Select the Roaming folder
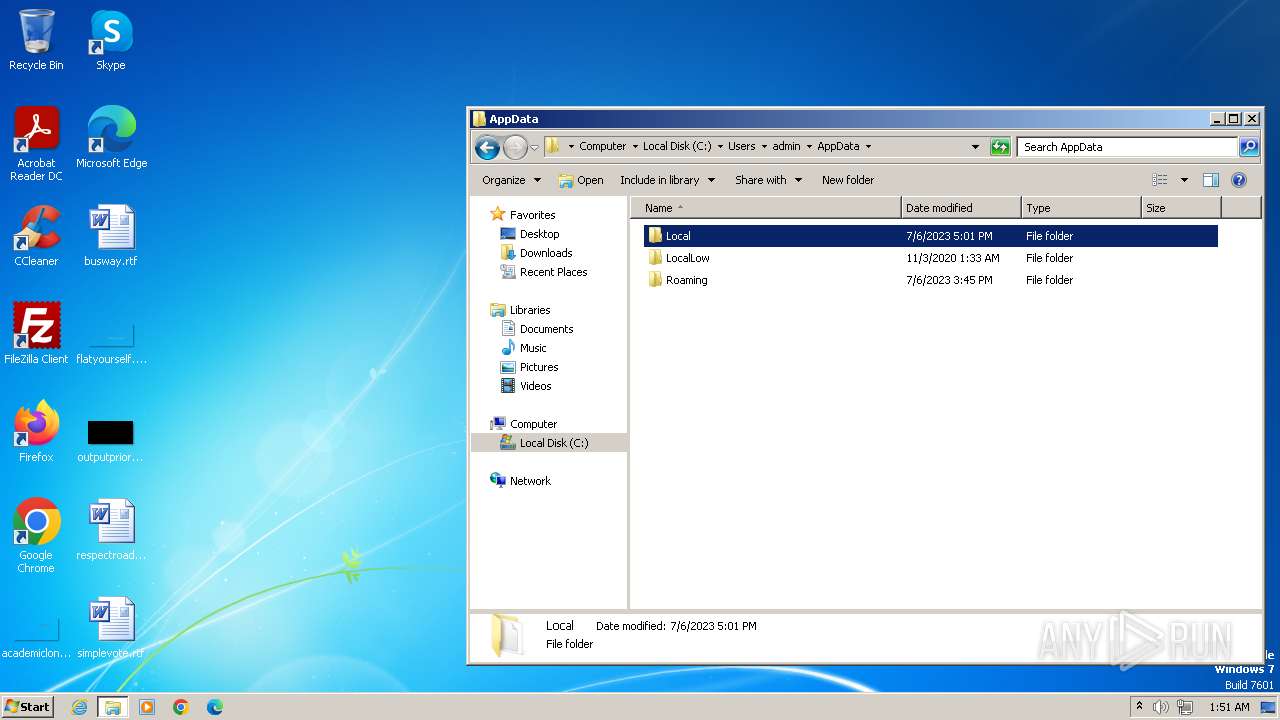This screenshot has height=720, width=1280. [x=686, y=280]
